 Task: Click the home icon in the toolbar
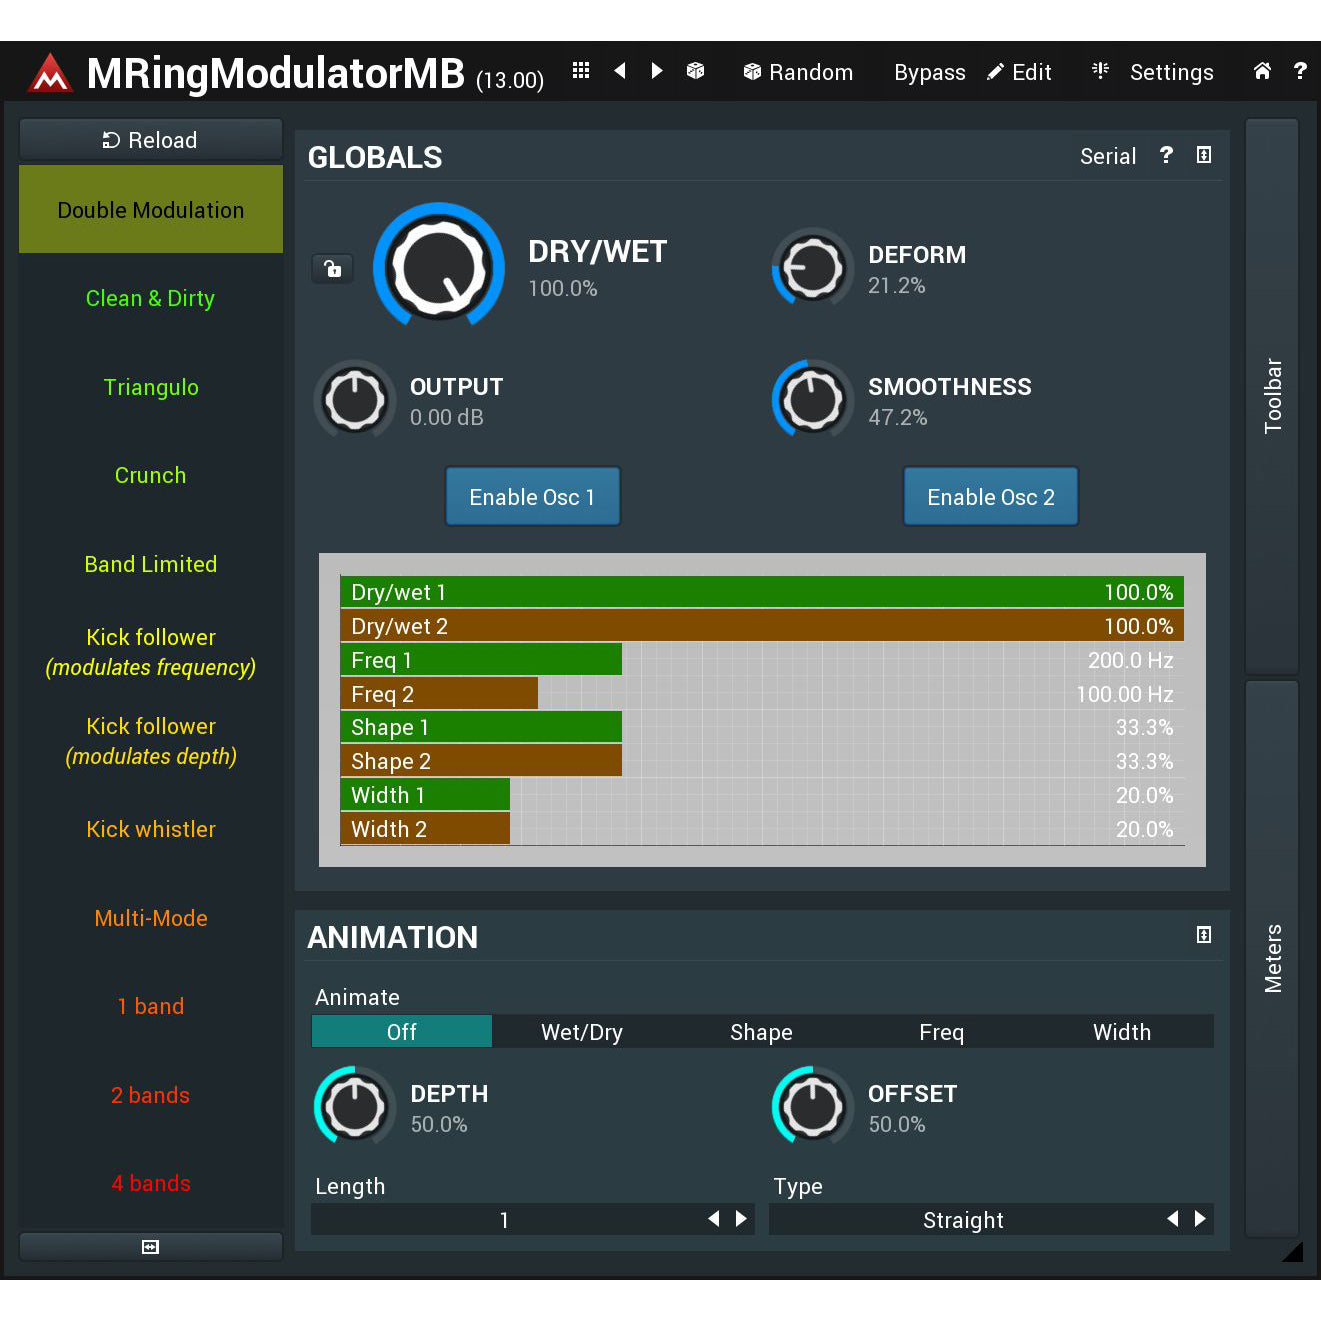1262,71
